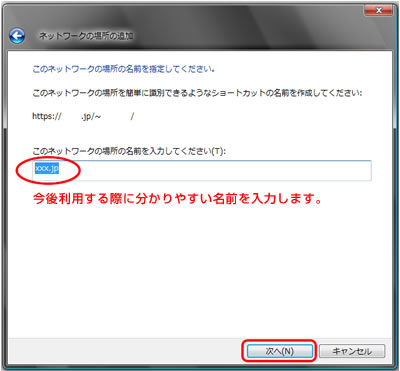Go back using the blue arrow icon
Image resolution: width=400 pixels, height=371 pixels.
(17, 36)
